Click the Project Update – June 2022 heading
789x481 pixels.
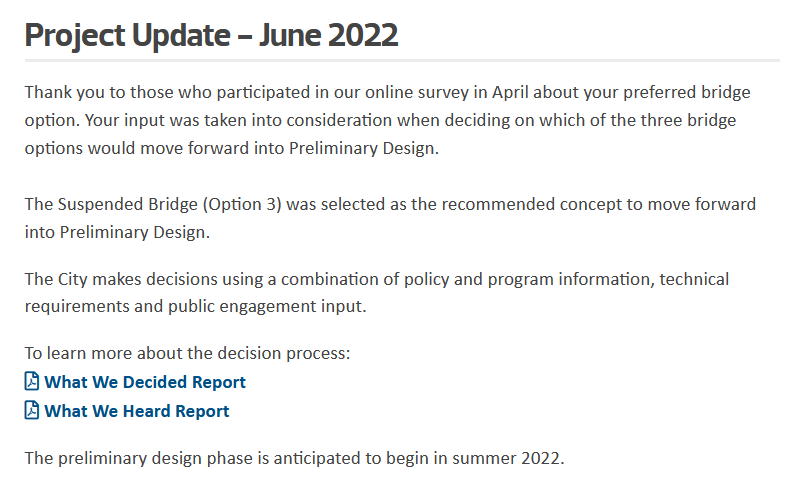pos(211,35)
